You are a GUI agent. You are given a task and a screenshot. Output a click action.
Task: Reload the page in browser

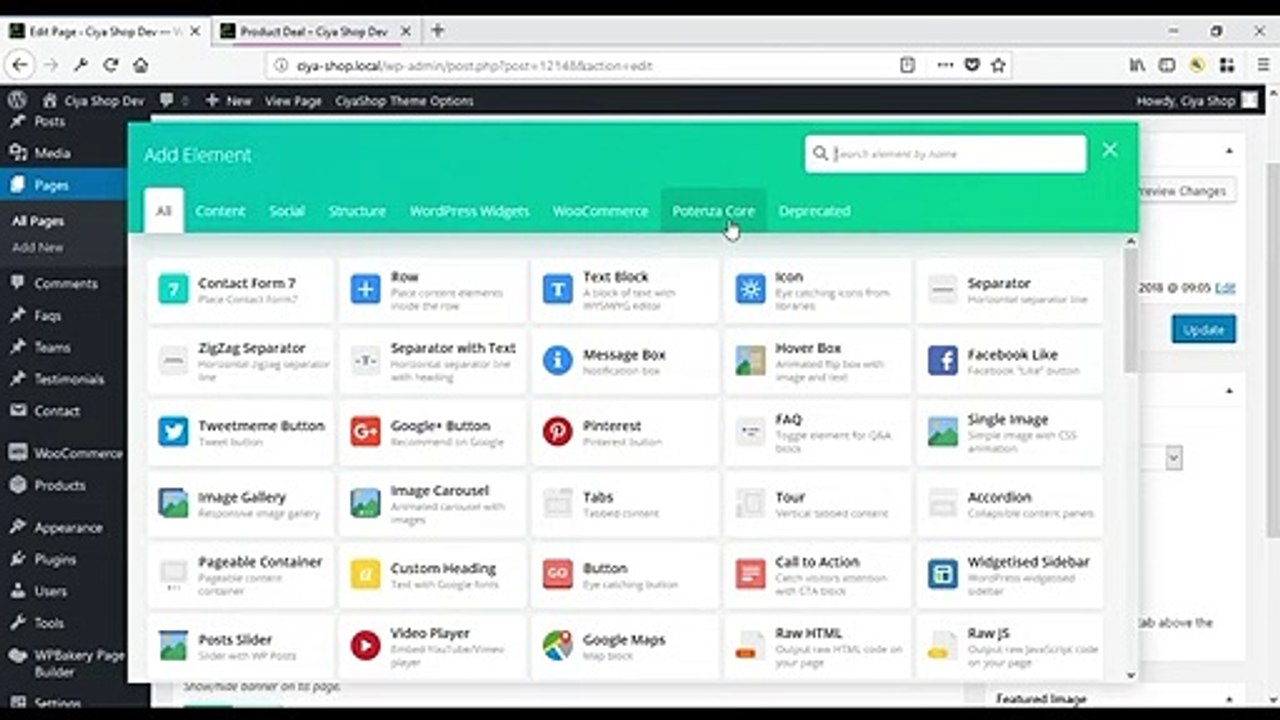[110, 65]
